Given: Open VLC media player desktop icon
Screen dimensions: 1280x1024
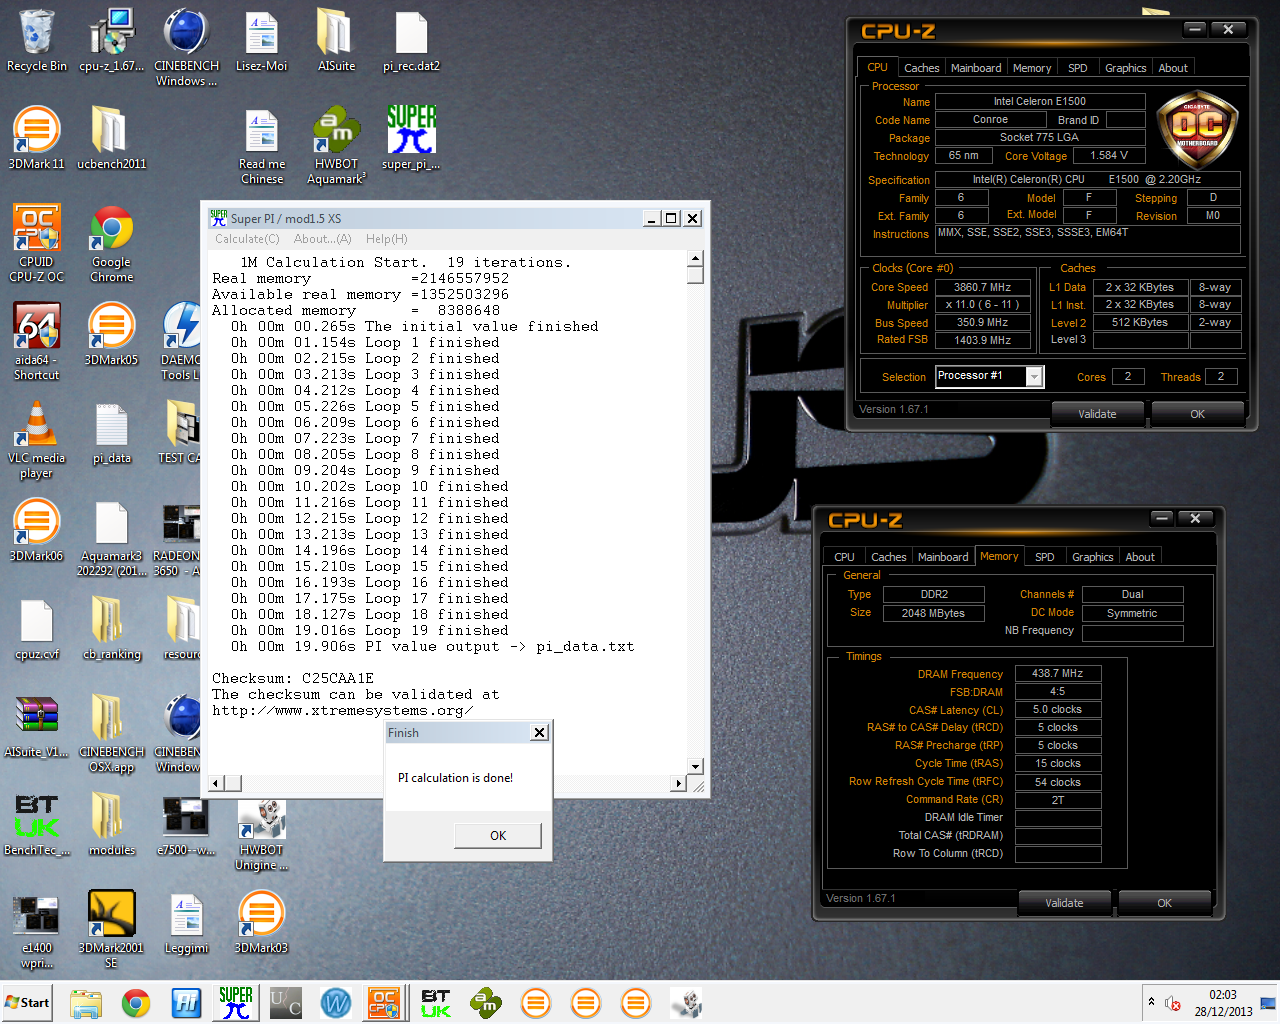Looking at the screenshot, I should point(37,439).
